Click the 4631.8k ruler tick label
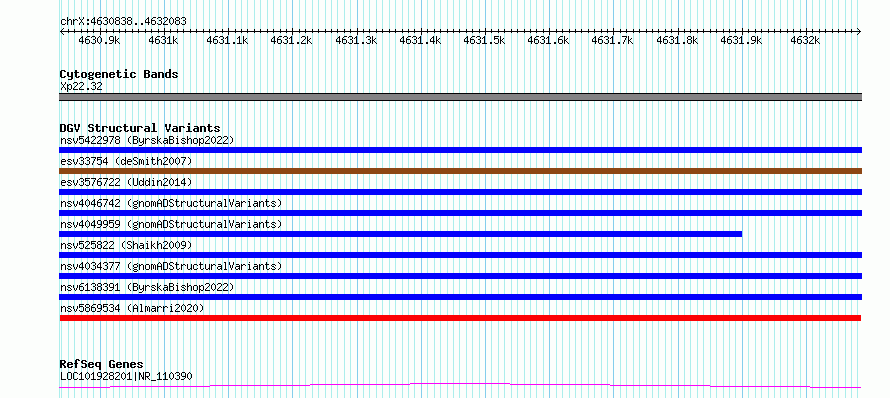The height and width of the screenshot is (398, 890). point(678,41)
